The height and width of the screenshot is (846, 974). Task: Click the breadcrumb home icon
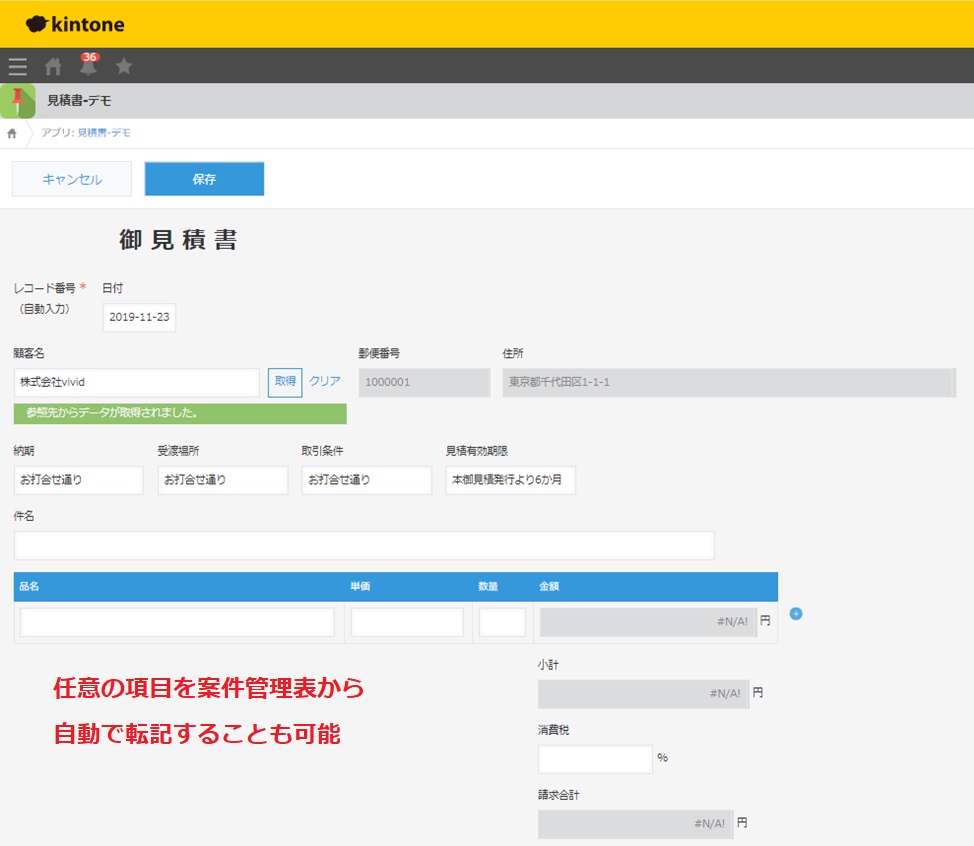(10, 132)
